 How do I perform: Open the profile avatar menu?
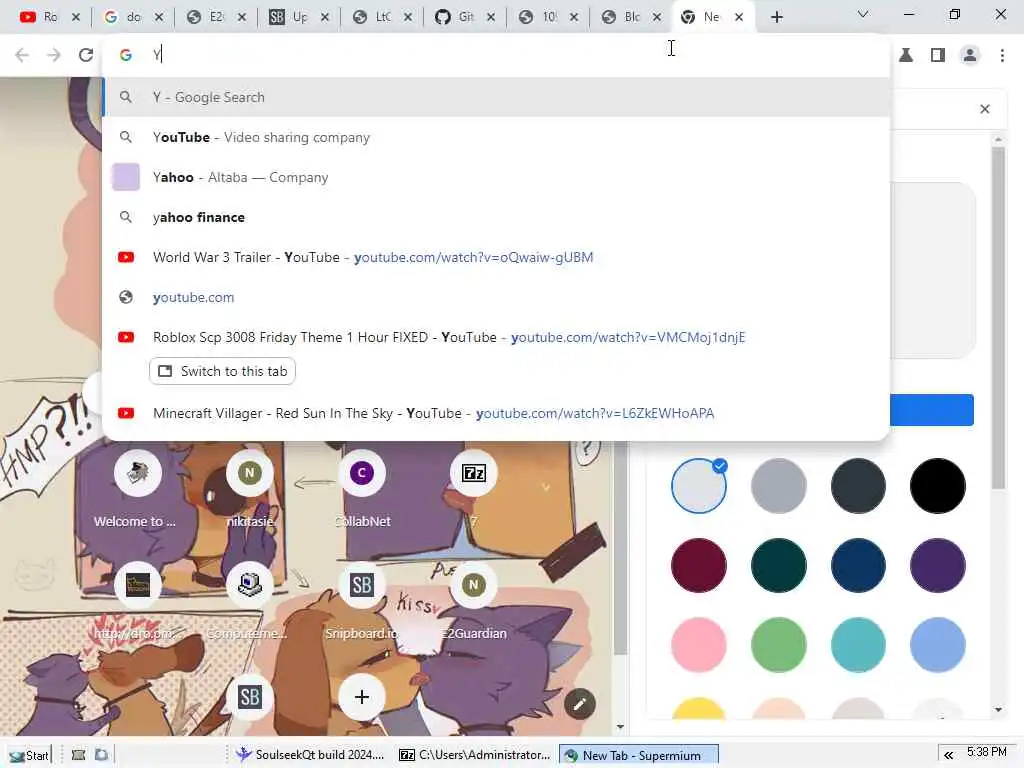(970, 55)
